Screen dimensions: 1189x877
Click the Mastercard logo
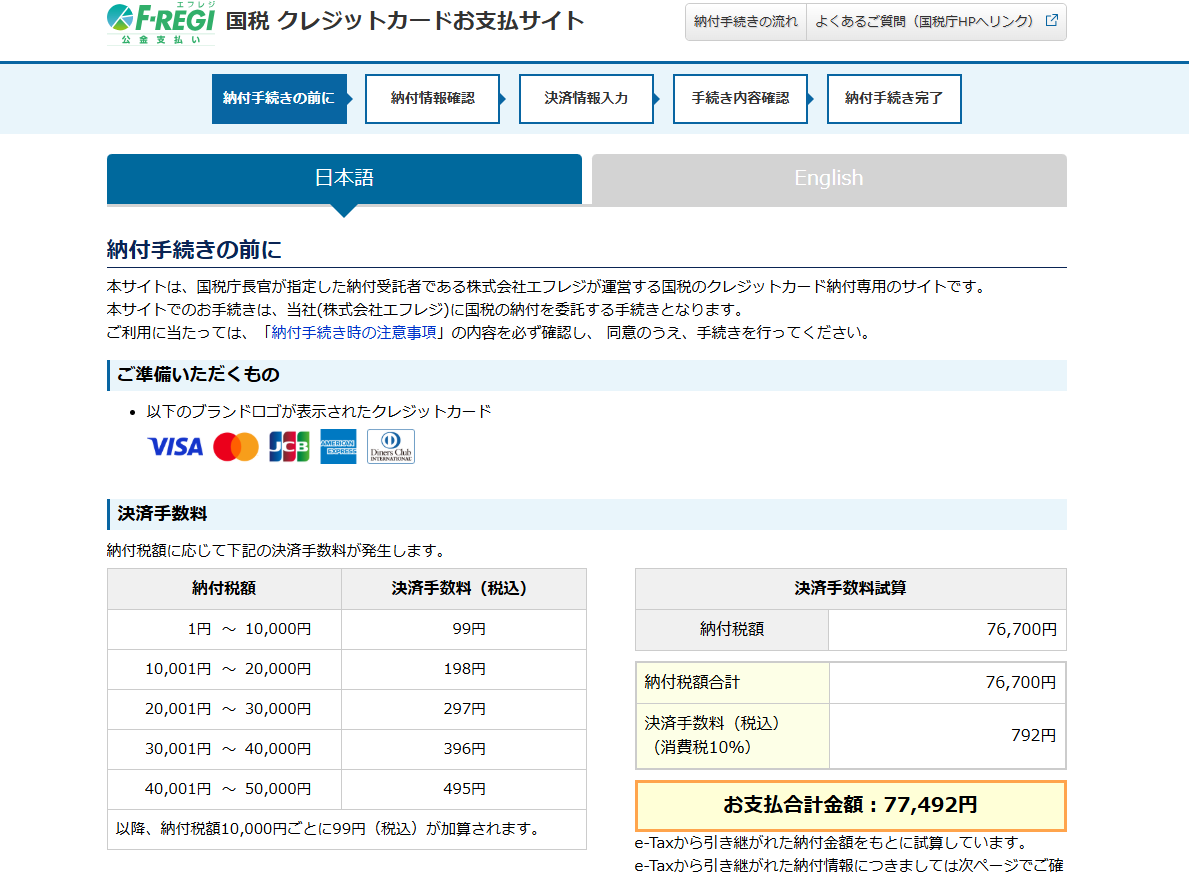tap(236, 447)
